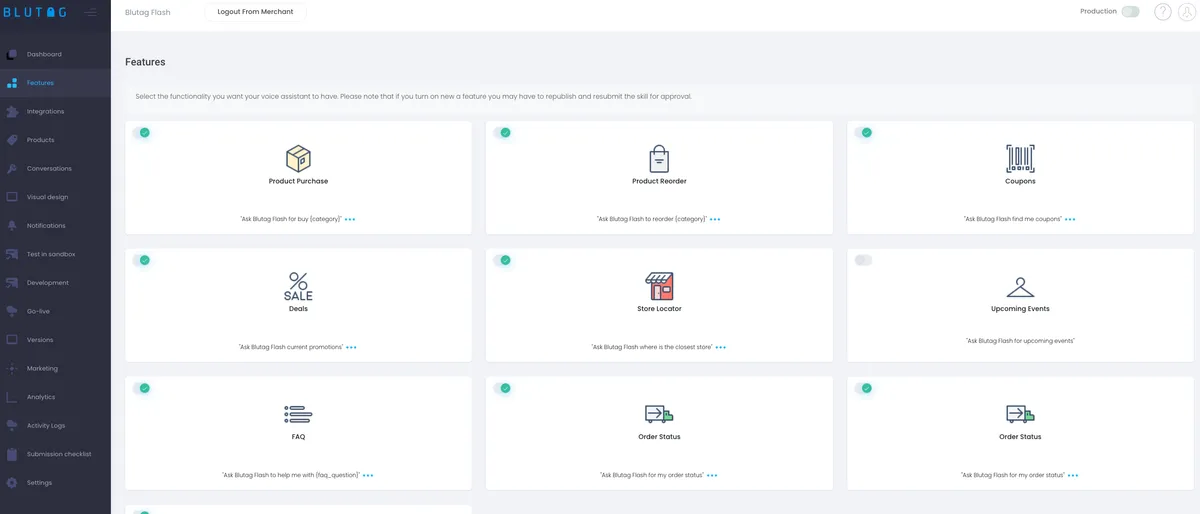1200x514 pixels.
Task: Expand the dots after "reorder {category}" phrase
Action: tap(715, 219)
